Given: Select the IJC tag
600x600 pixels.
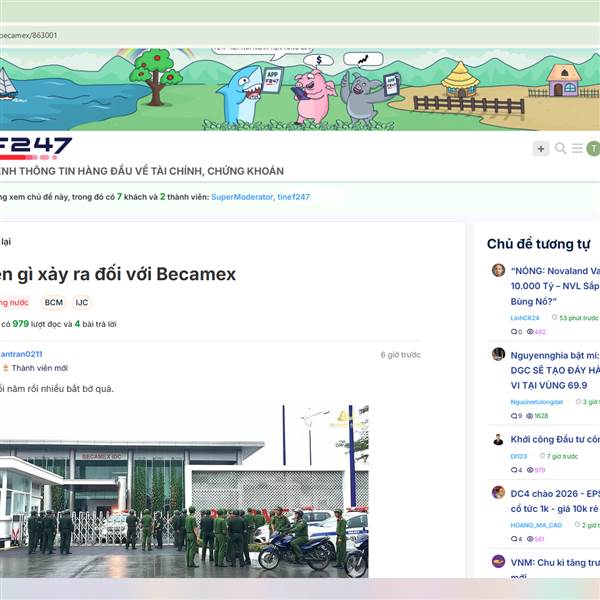Looking at the screenshot, I should point(82,302).
